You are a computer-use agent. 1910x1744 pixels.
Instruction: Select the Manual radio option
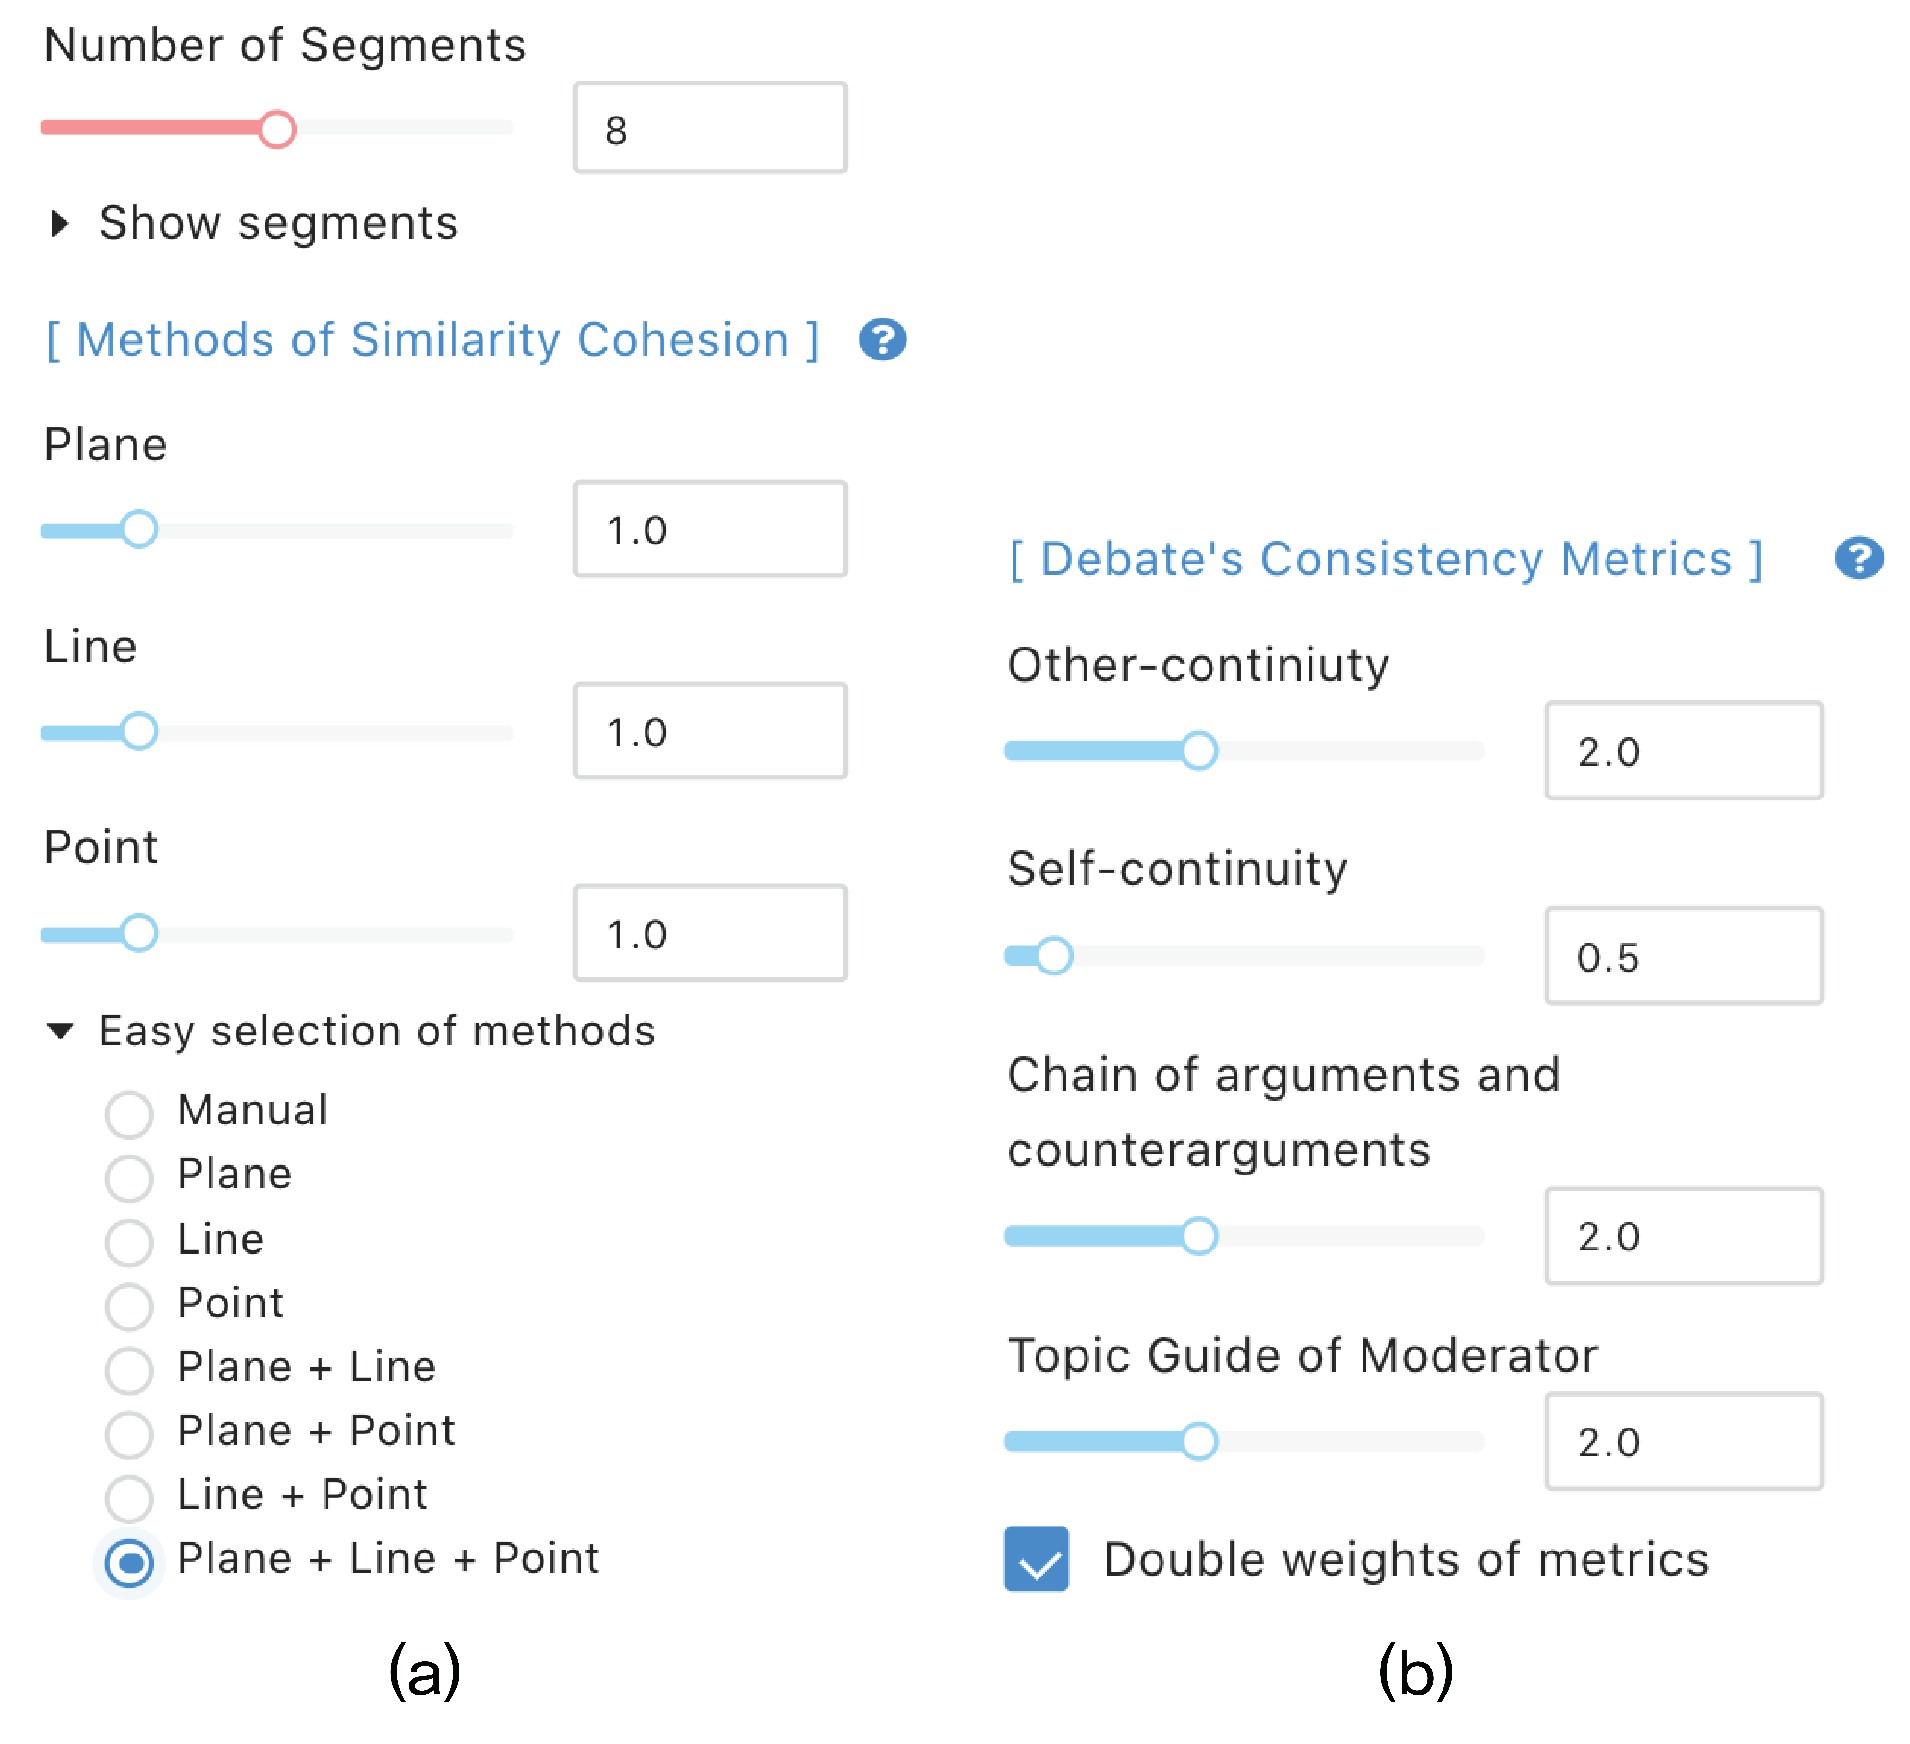(x=129, y=1114)
